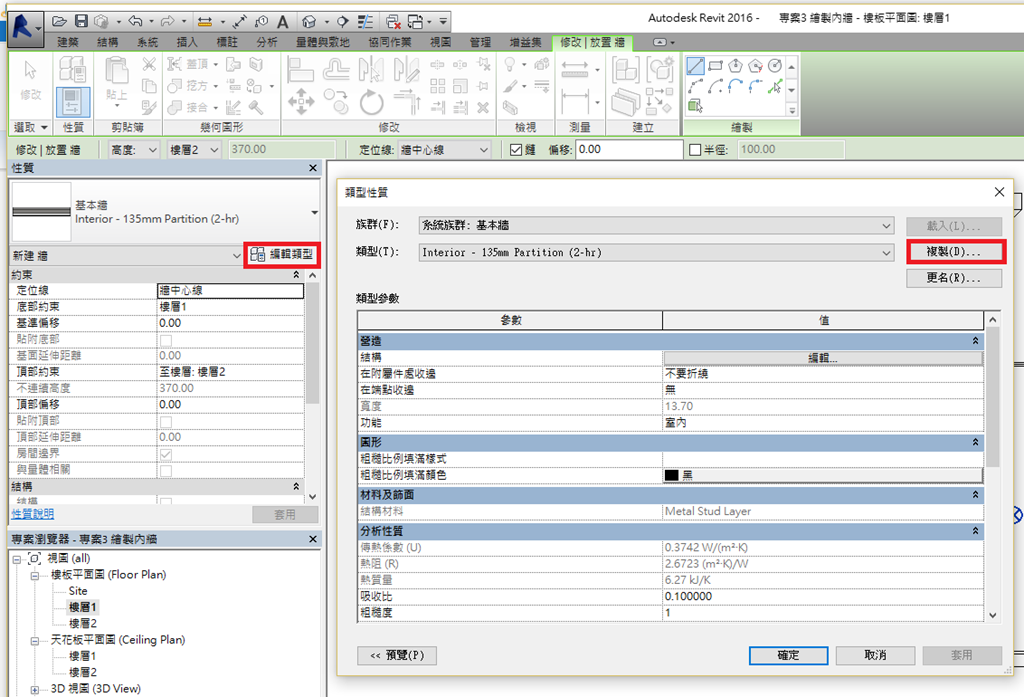The height and width of the screenshot is (697, 1024).
Task: Switch to the 協同作業 ribbon tab
Action: [x=390, y=42]
